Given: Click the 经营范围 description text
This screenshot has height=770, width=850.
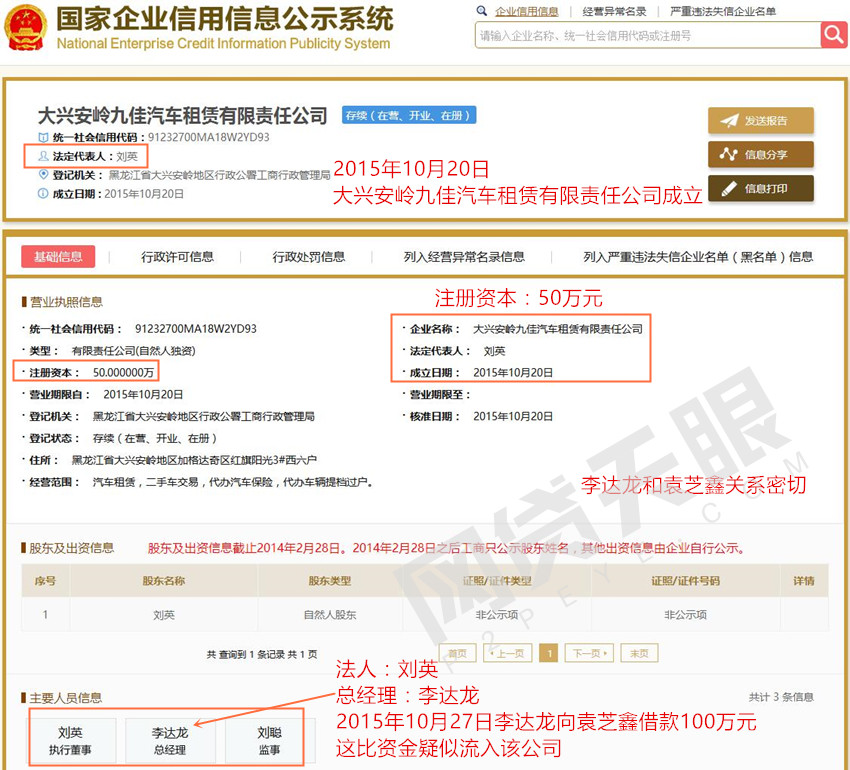Looking at the screenshot, I should tap(233, 482).
